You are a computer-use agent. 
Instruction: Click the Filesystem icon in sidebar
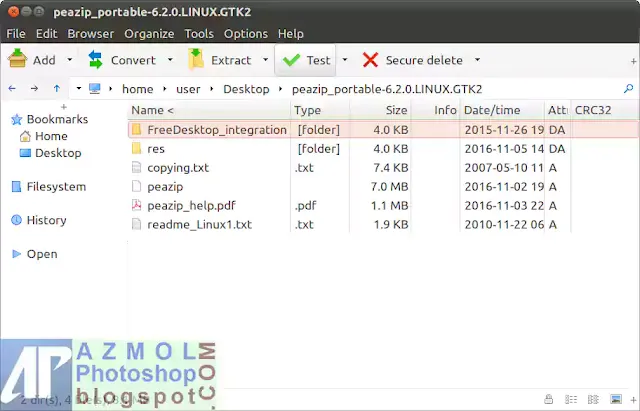pyautogui.click(x=16, y=187)
